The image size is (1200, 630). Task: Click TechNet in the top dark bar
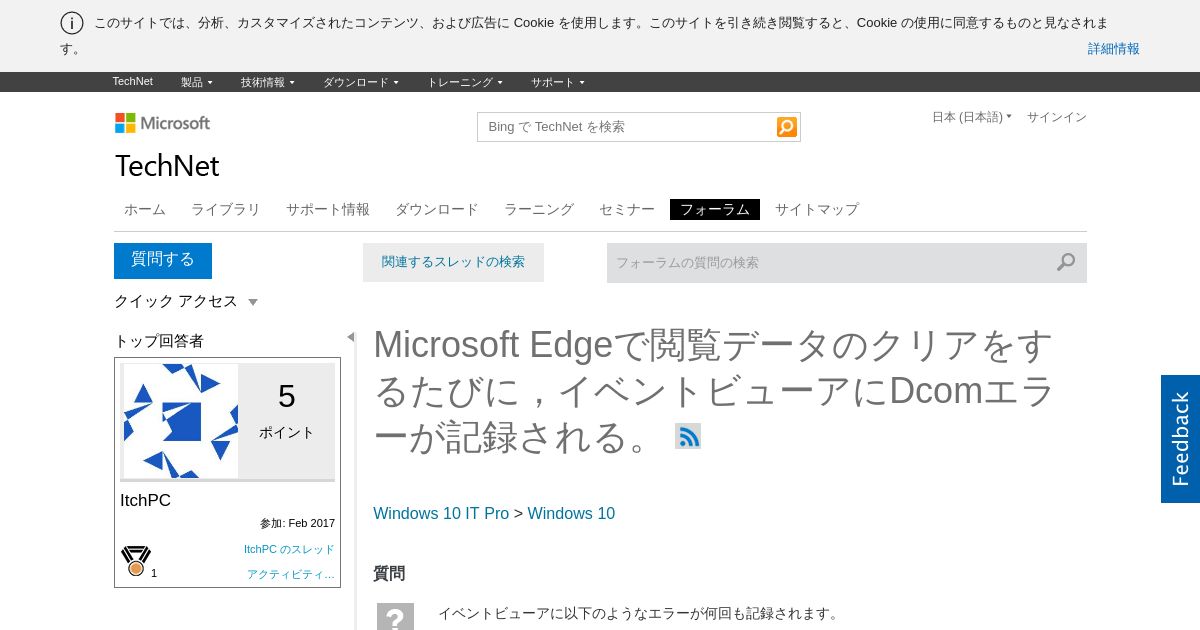pyautogui.click(x=133, y=82)
